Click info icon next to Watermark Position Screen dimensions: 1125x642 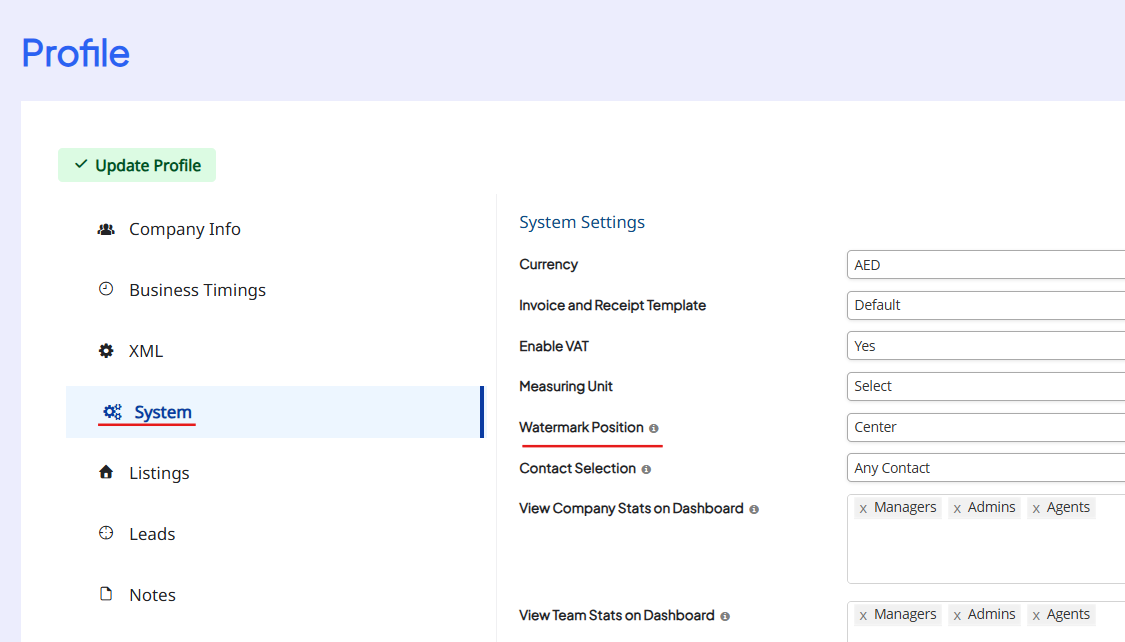click(654, 428)
